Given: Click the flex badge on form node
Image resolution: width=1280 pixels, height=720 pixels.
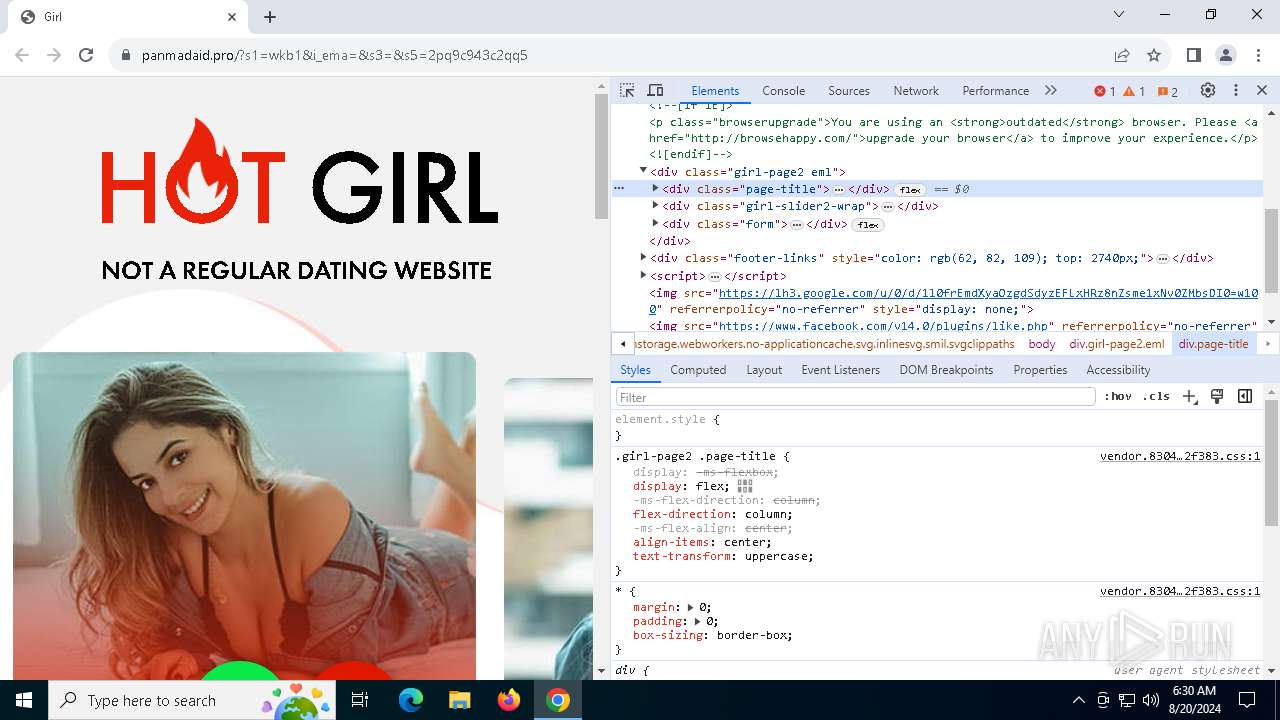Looking at the screenshot, I should click(868, 225).
